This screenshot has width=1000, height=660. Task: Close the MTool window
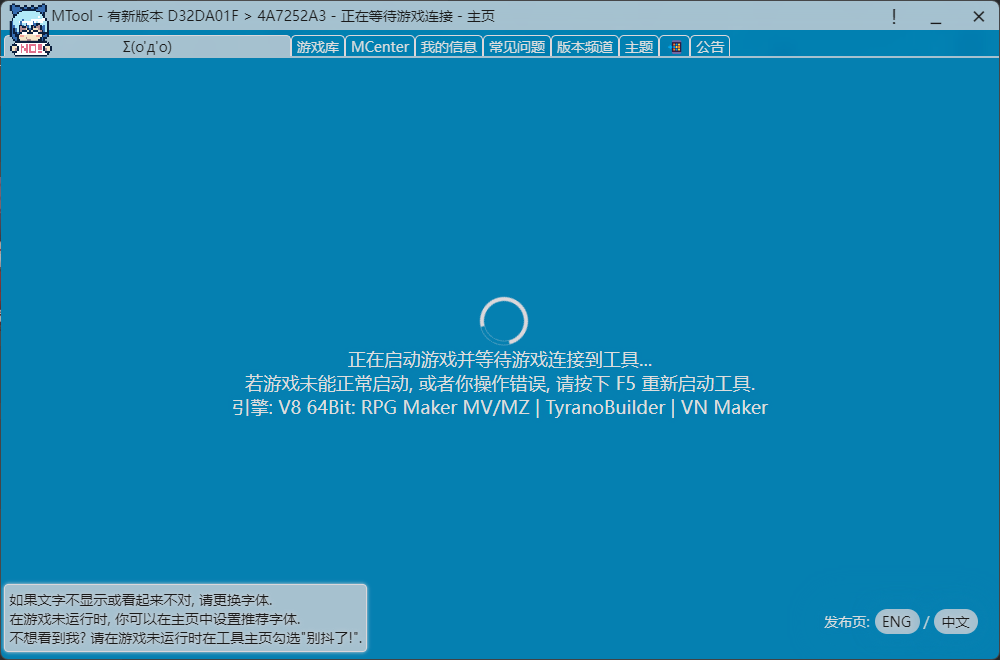coord(978,17)
